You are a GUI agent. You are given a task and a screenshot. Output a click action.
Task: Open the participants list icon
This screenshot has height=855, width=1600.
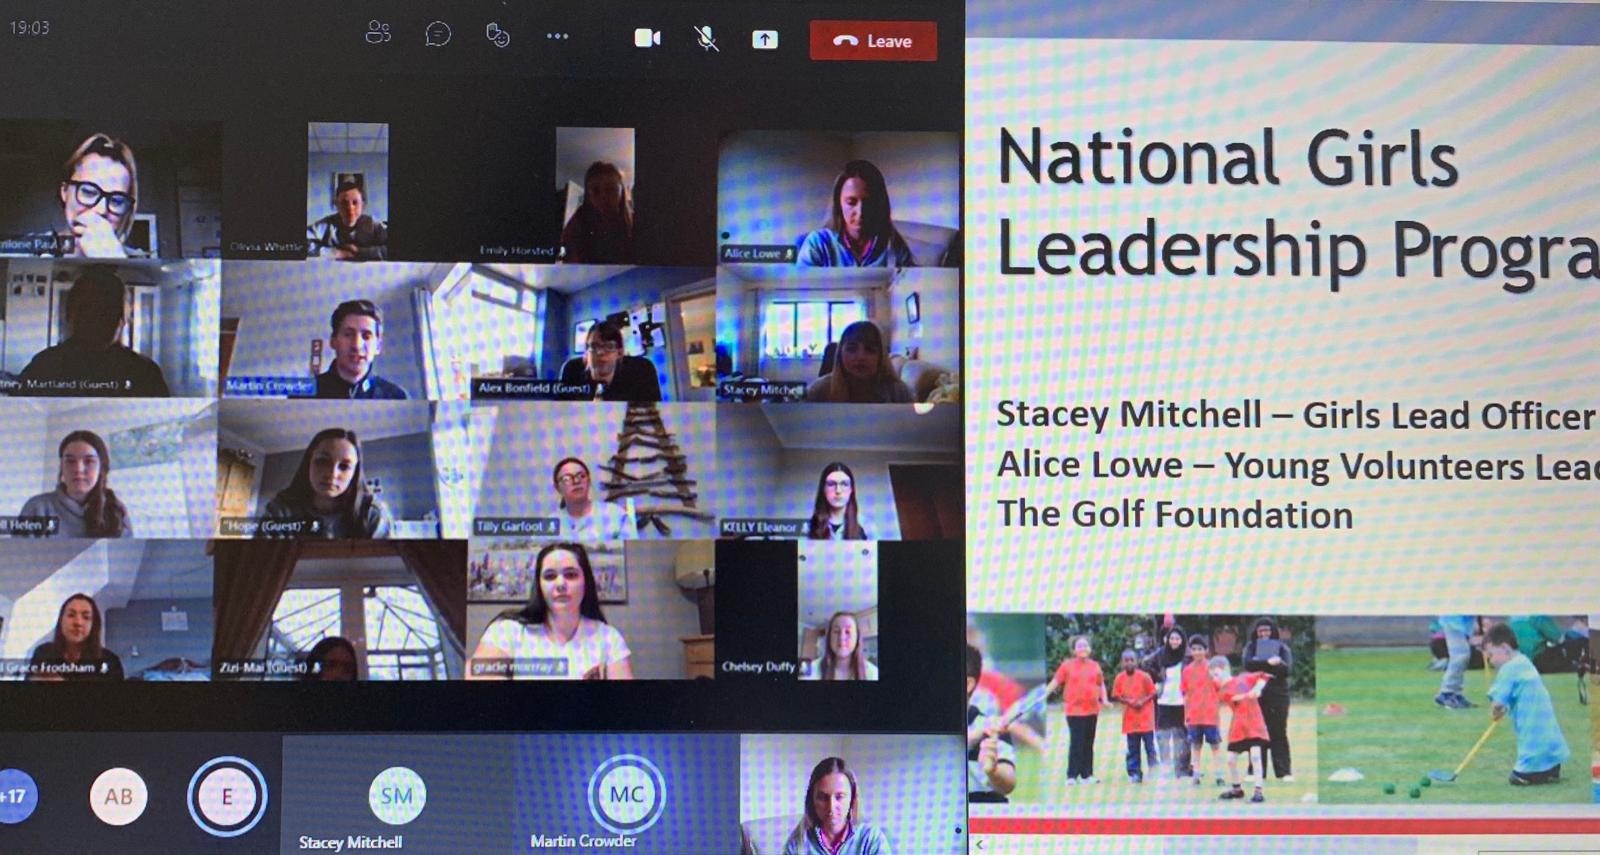tap(378, 33)
